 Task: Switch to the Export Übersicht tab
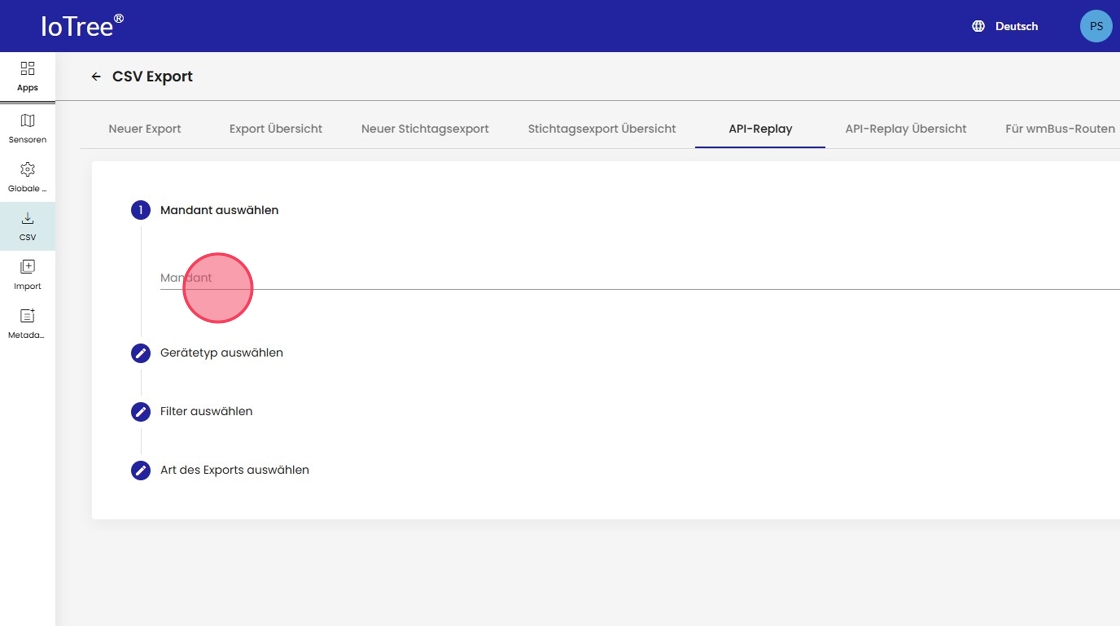[x=275, y=129]
